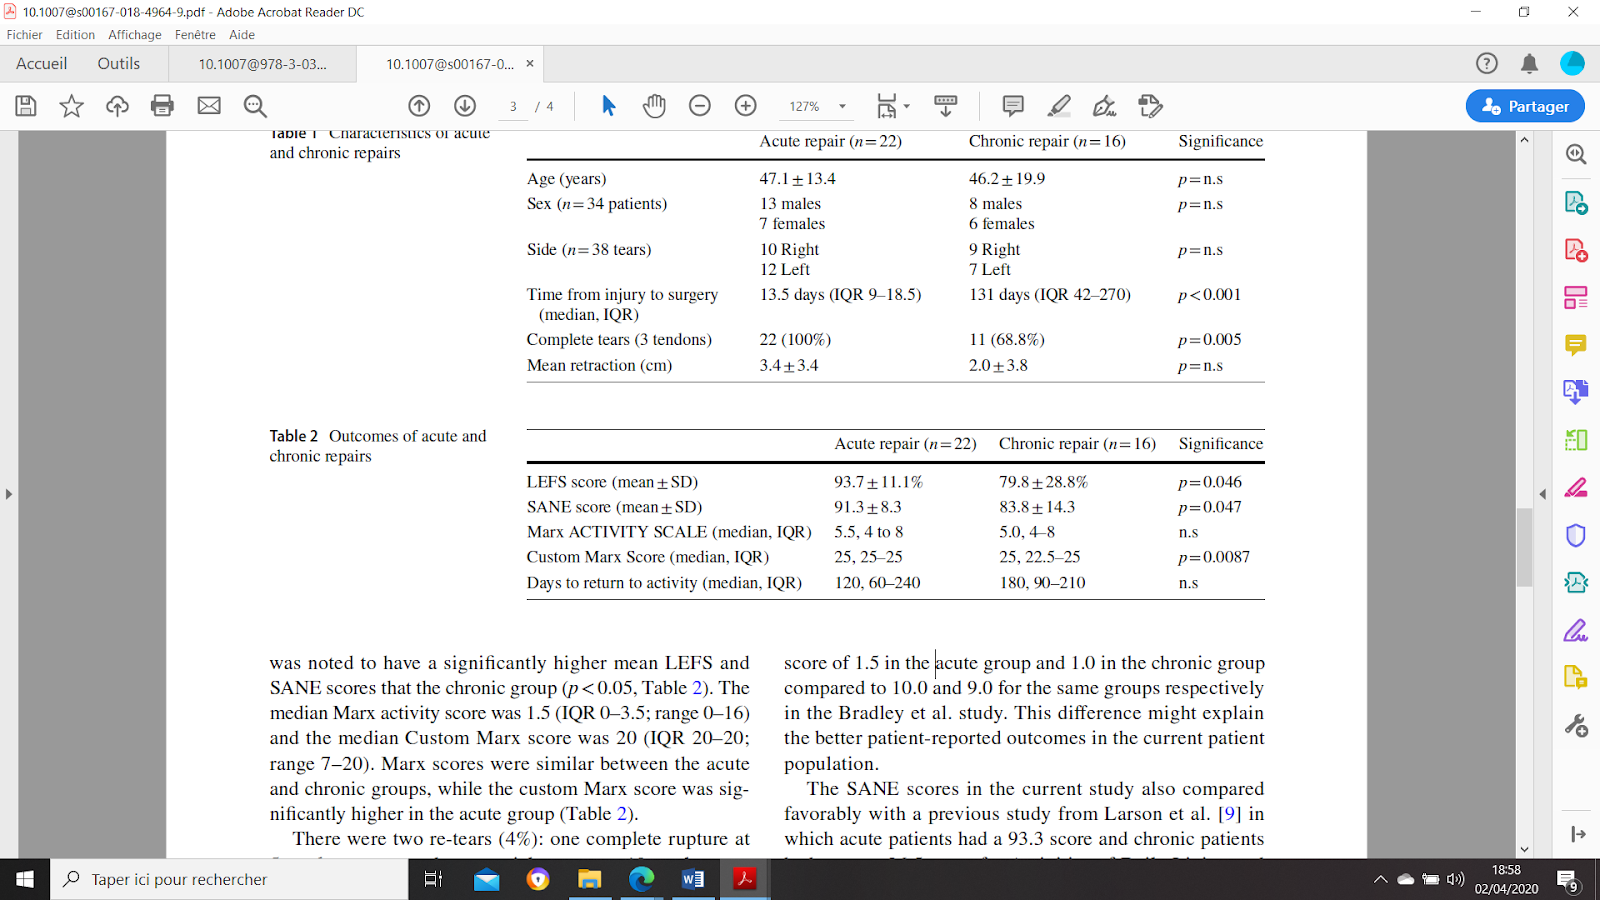Open the fit page options icon

click(892, 106)
